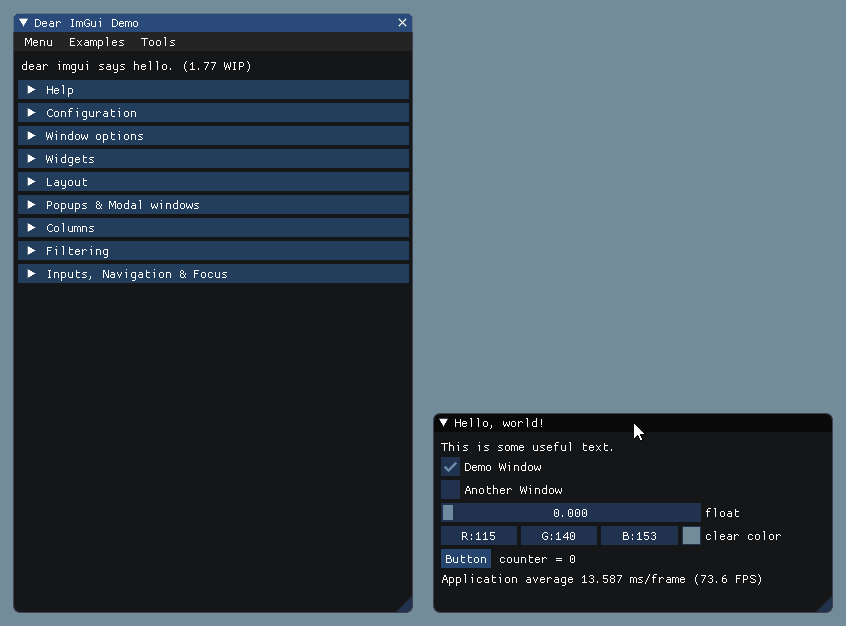846x626 pixels.
Task: Open the Tools menu
Action: click(x=157, y=42)
